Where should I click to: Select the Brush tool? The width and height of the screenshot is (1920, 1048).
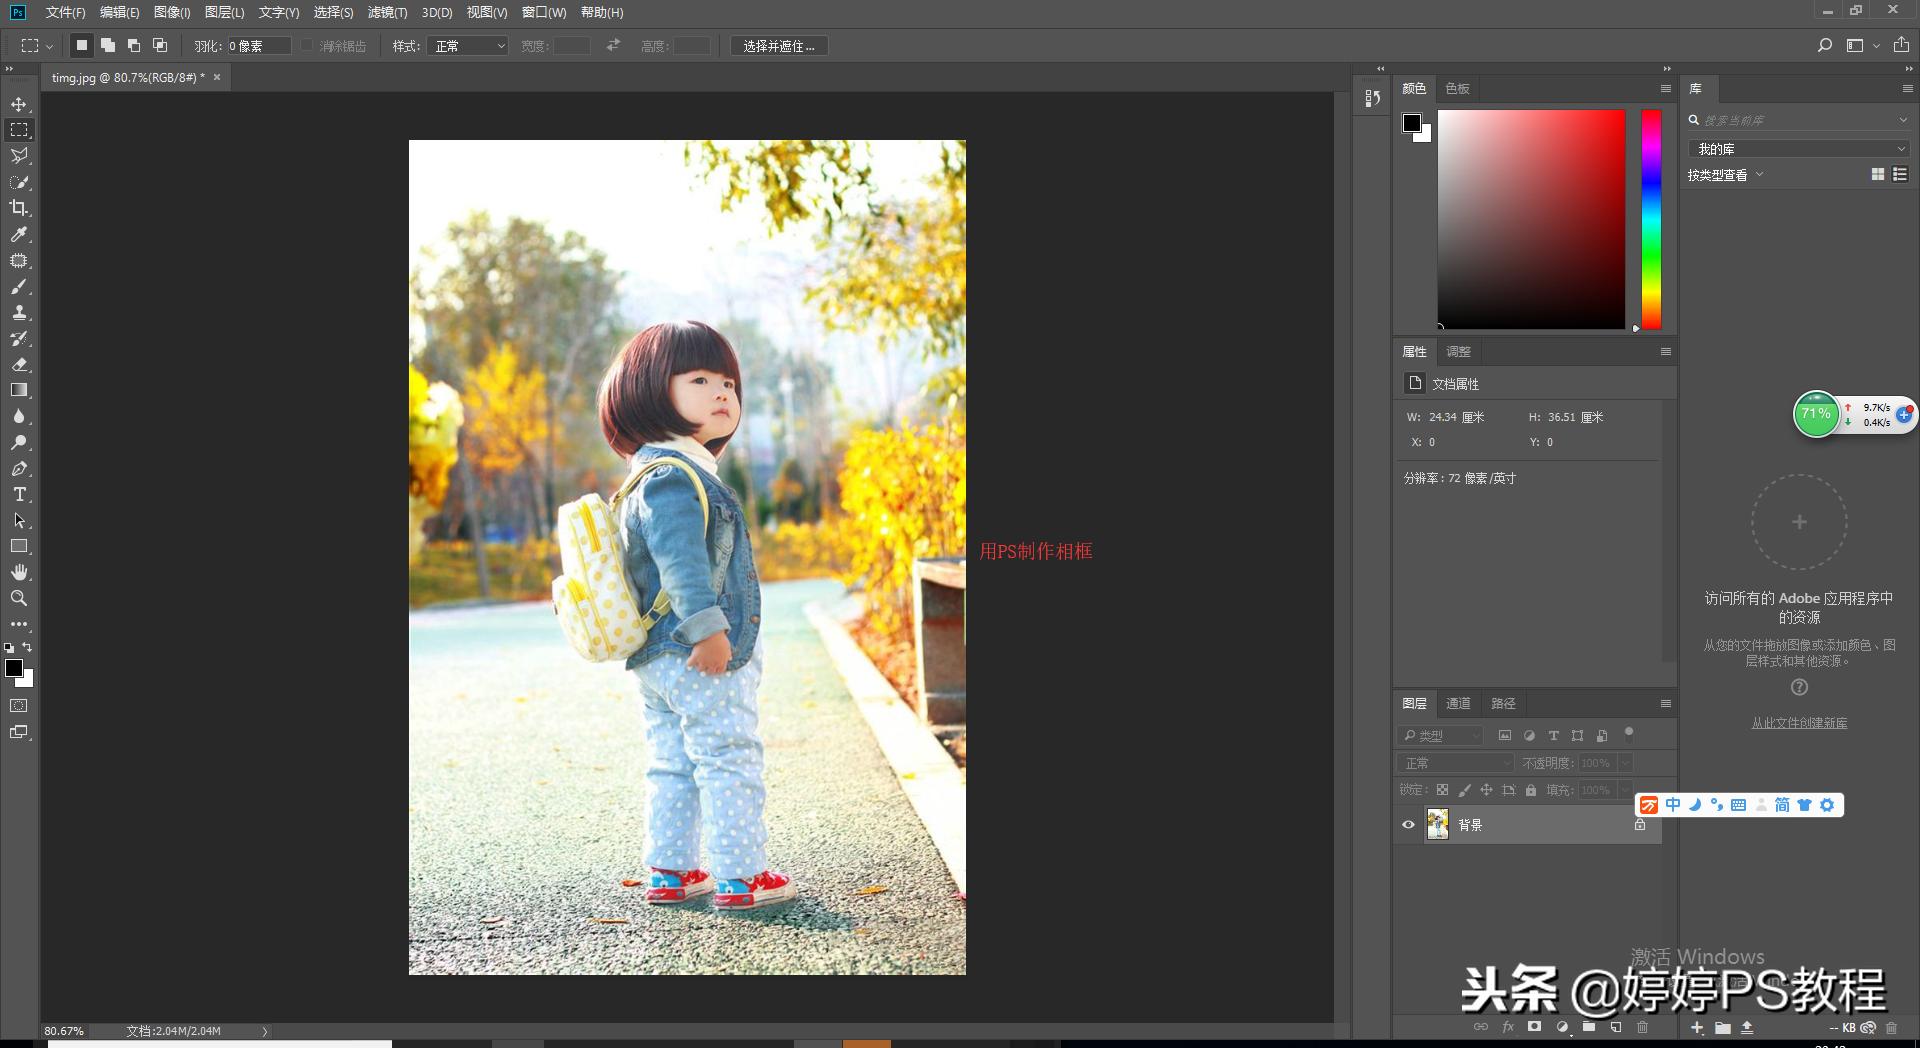(x=19, y=287)
